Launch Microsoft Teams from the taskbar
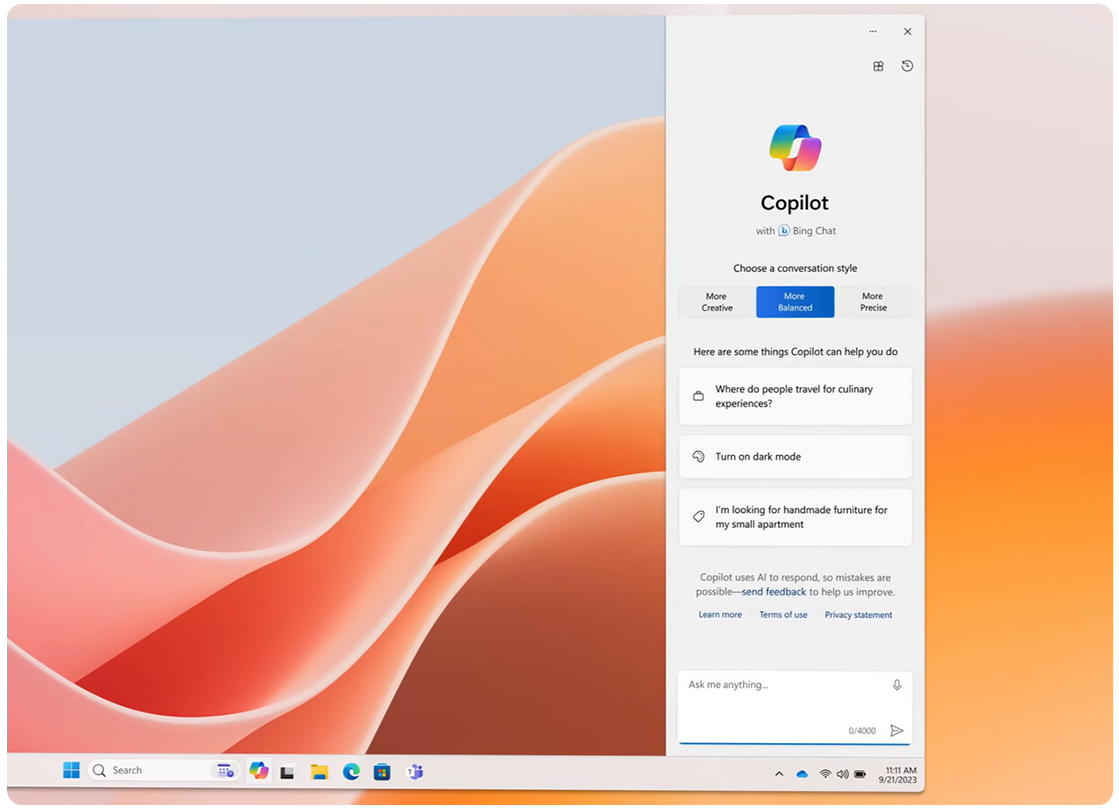Image resolution: width=1119 pixels, height=809 pixels. tap(414, 771)
